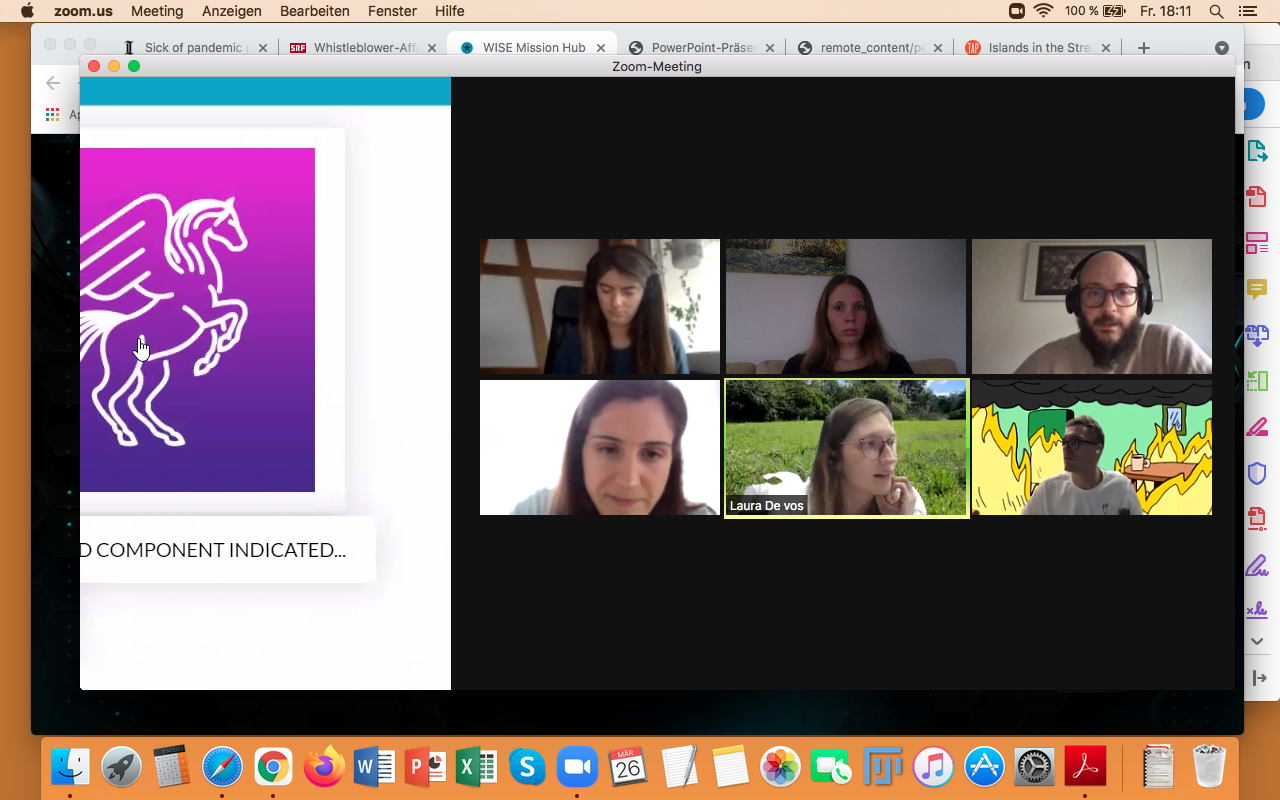This screenshot has height=800, width=1280.
Task: Open the Fenster menu
Action: pyautogui.click(x=392, y=11)
